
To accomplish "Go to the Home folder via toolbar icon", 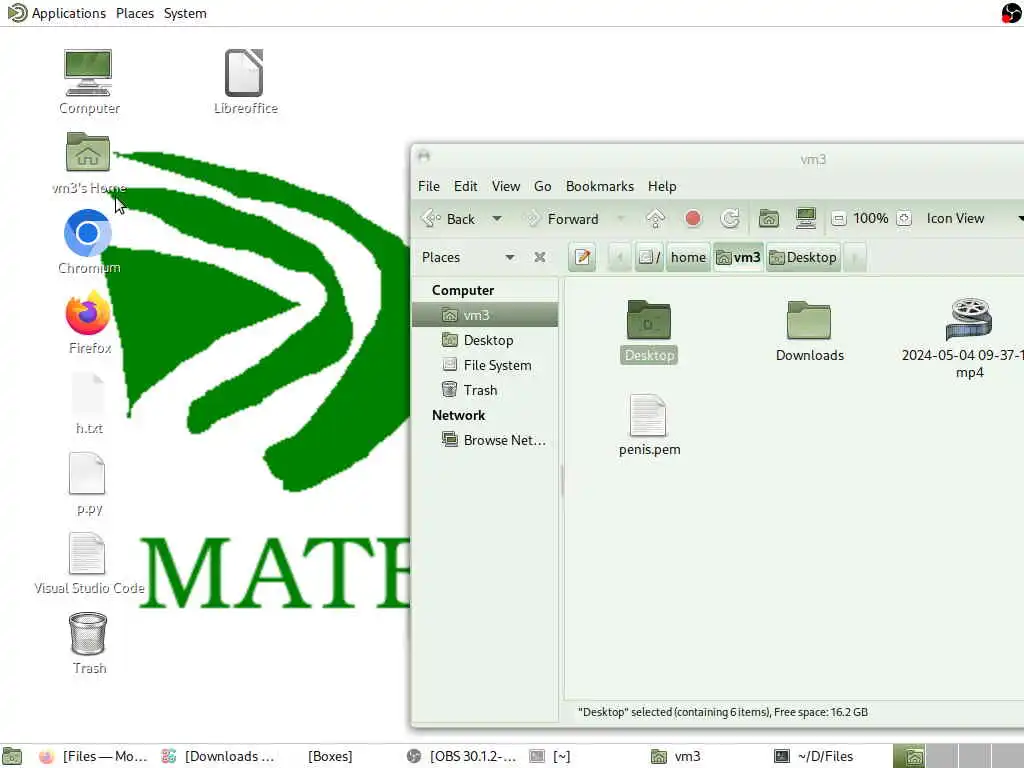I will click(x=769, y=219).
